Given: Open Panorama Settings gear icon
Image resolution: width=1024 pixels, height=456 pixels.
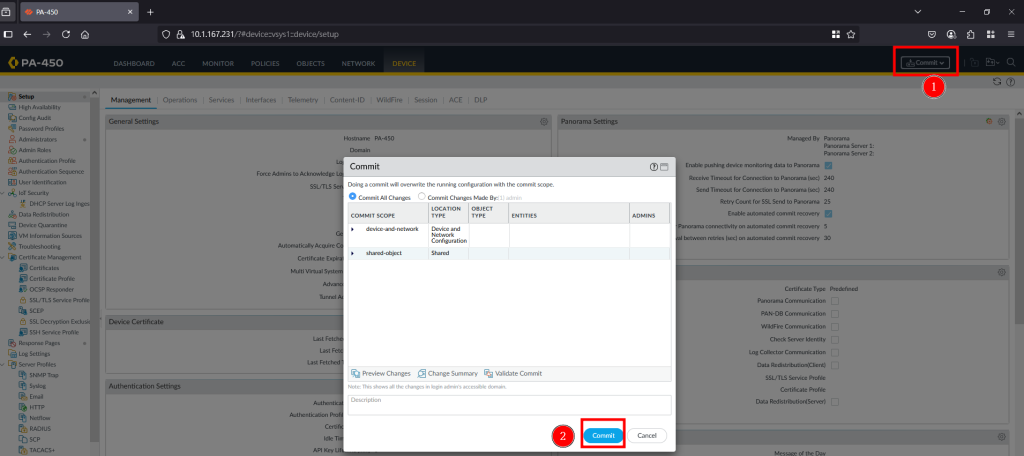Looking at the screenshot, I should [1002, 122].
